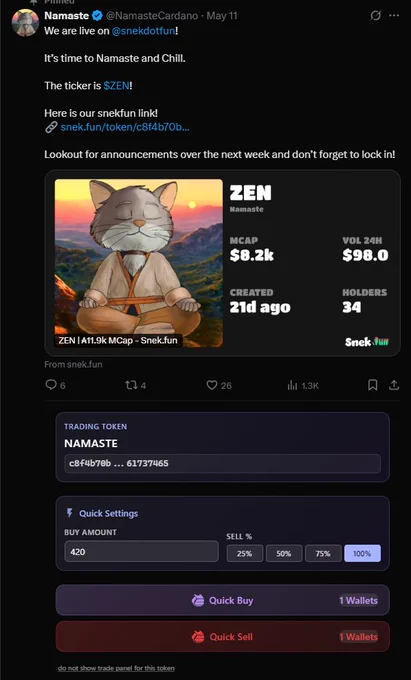The height and width of the screenshot is (680, 411).
Task: Click the Grok circle icon beside more options
Action: [x=375, y=16]
